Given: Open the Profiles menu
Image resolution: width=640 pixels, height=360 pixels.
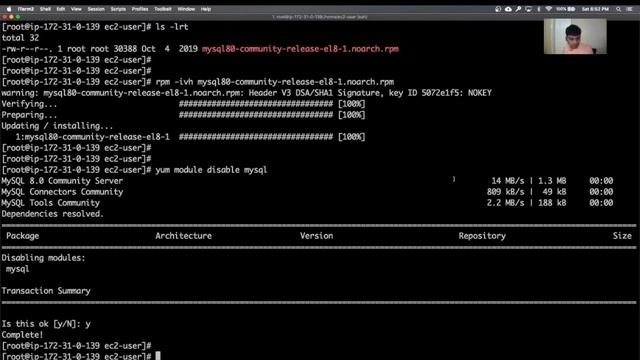Looking at the screenshot, I should 140,9.
